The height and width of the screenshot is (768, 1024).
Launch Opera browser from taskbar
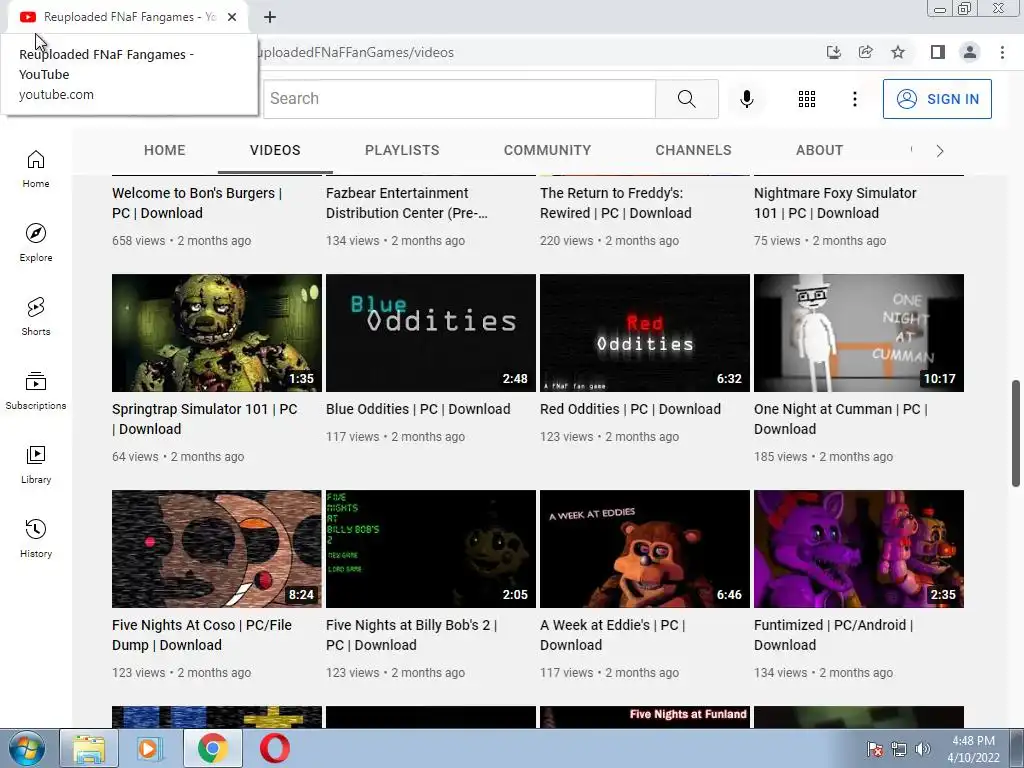pyautogui.click(x=274, y=748)
